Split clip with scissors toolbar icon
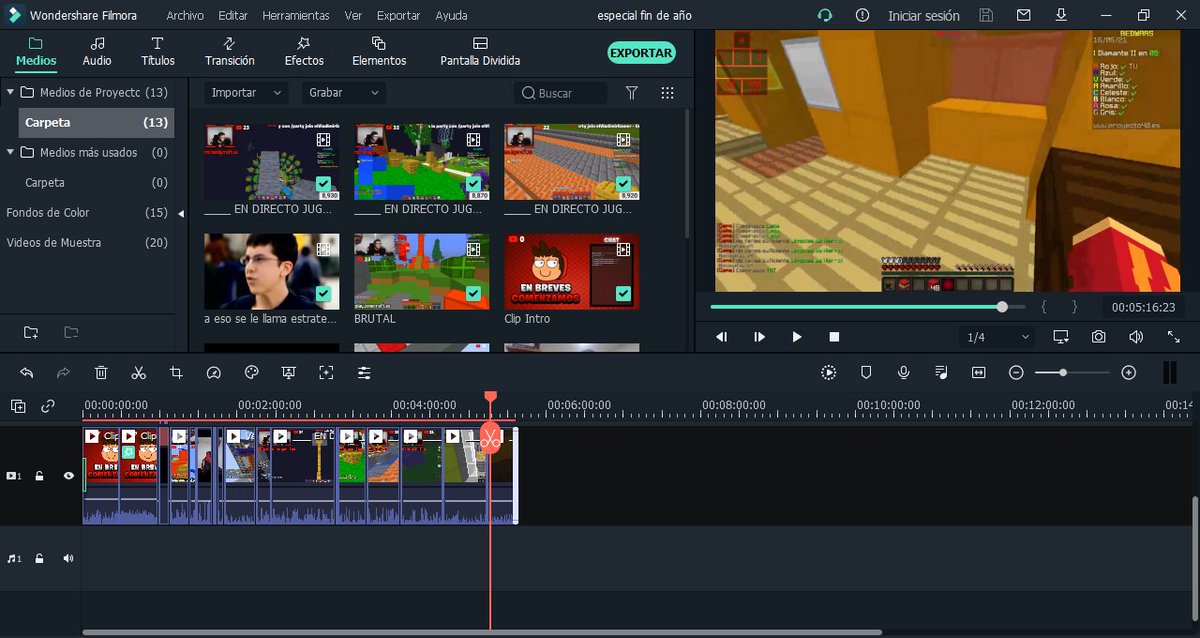 138,372
